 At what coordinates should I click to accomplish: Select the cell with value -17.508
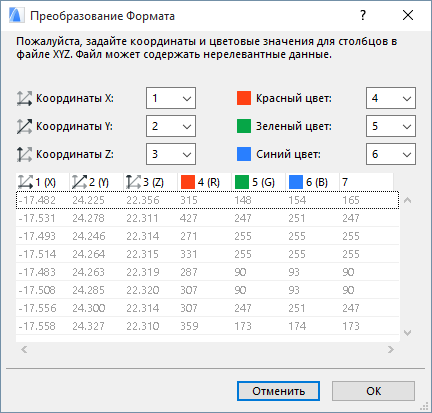coord(37,290)
